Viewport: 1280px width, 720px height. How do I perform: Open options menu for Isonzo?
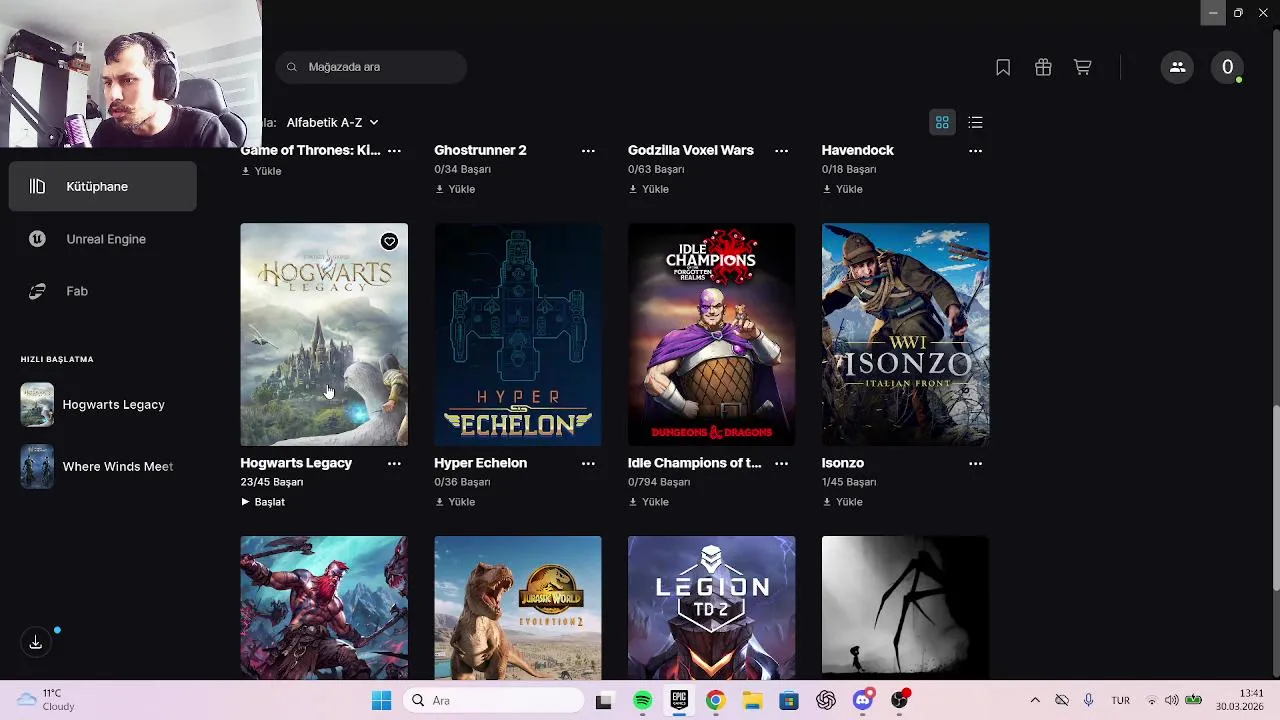[976, 463]
